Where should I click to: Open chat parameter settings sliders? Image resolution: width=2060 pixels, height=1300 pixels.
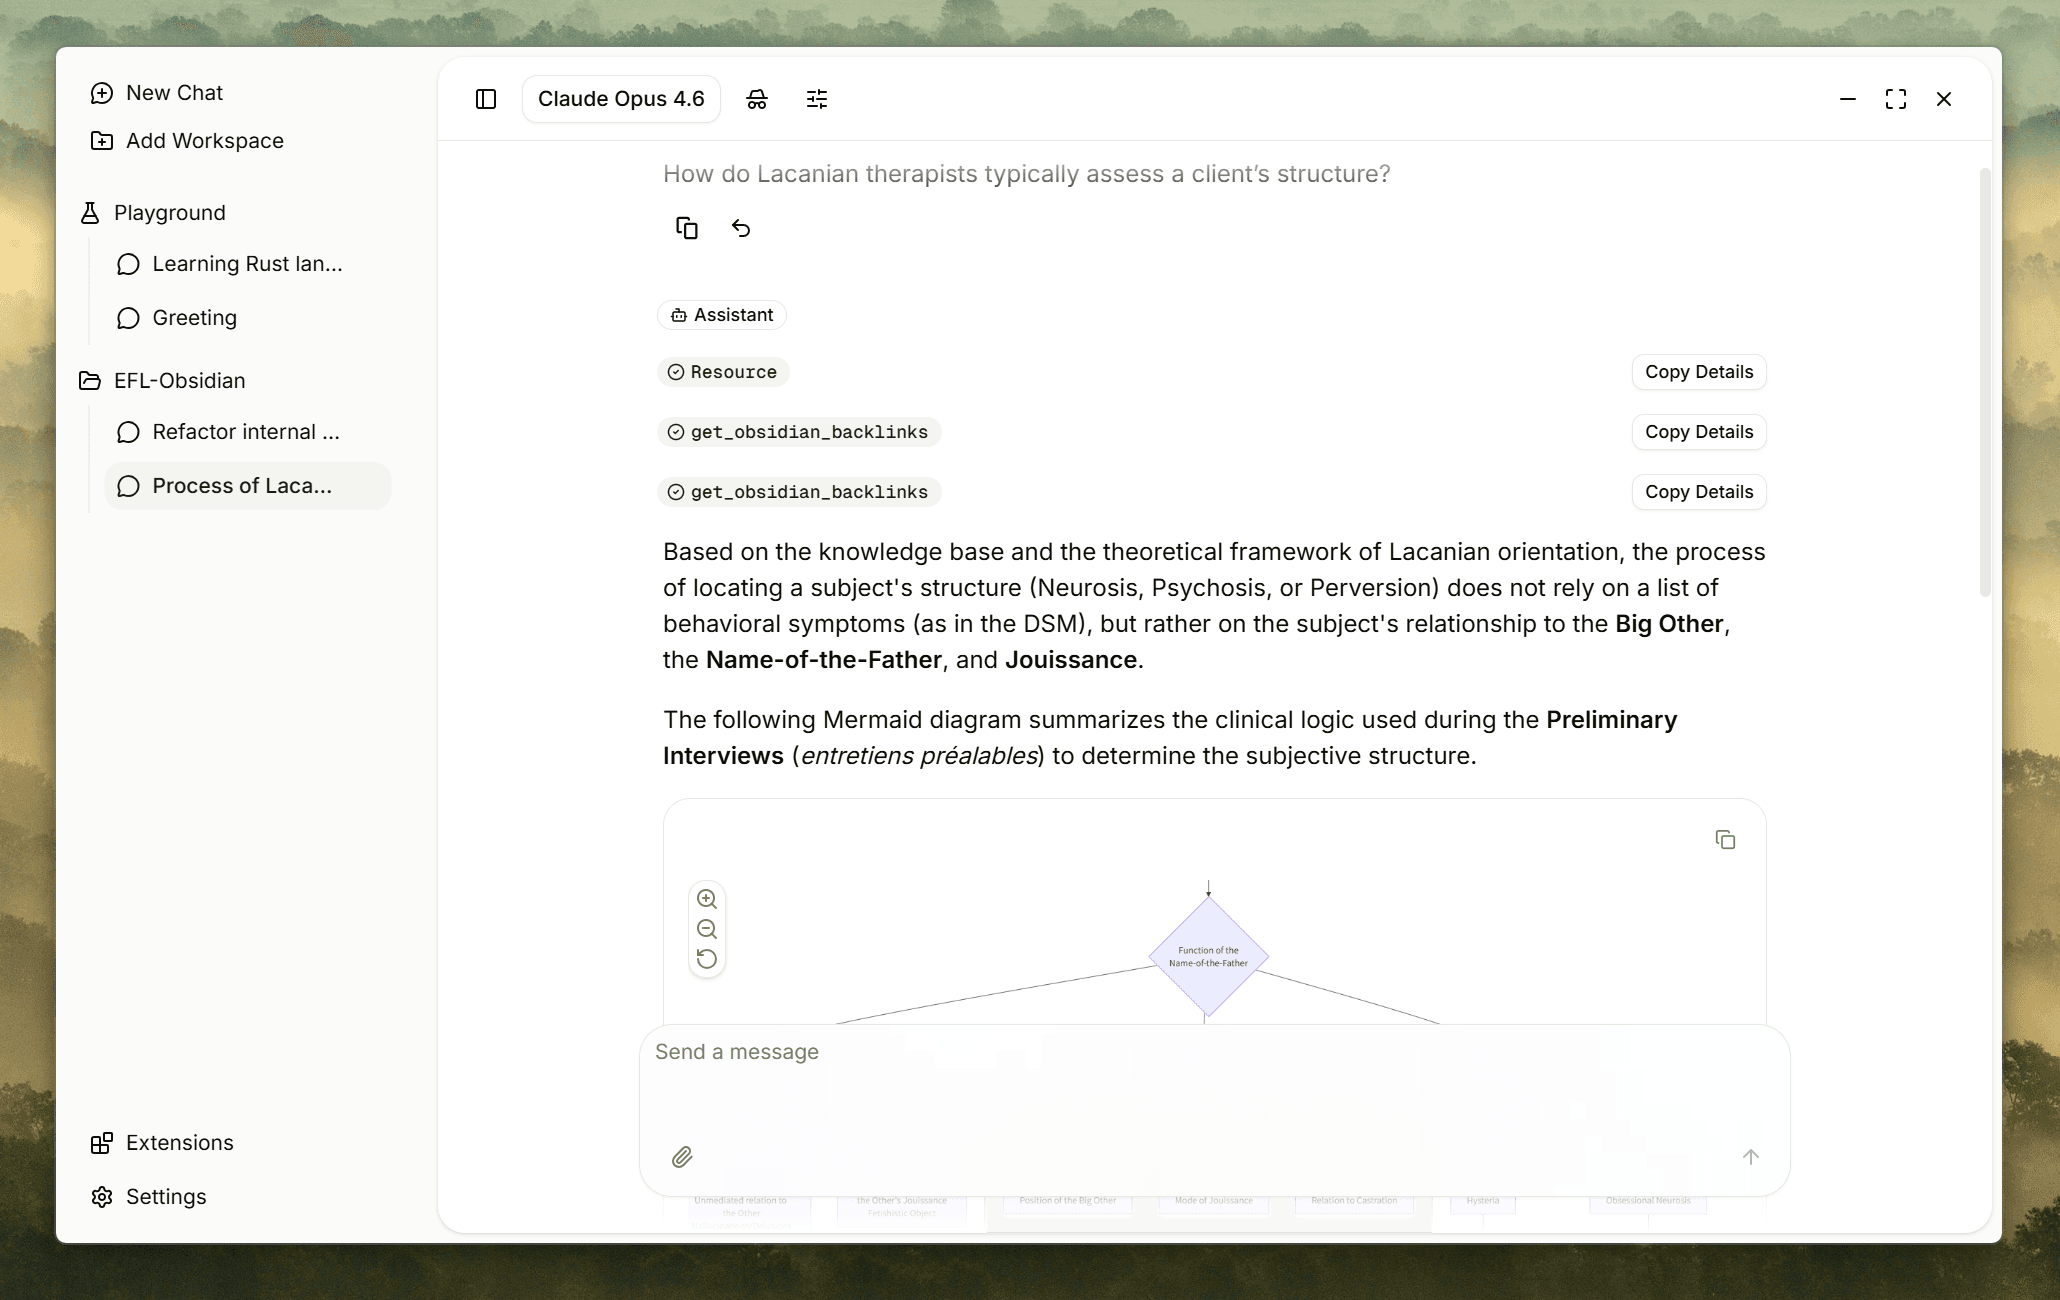pos(818,98)
